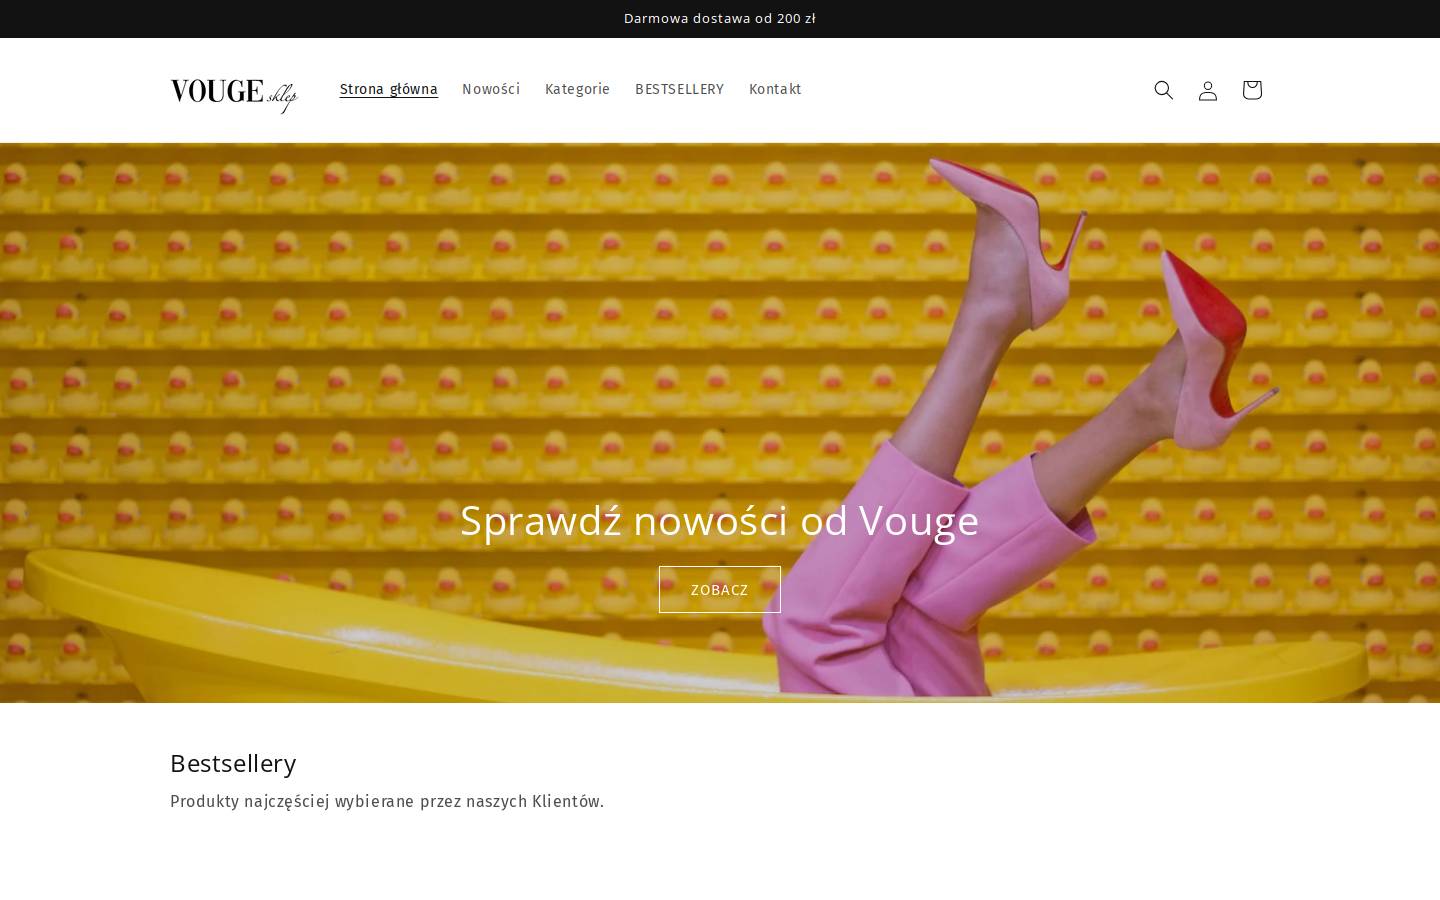Open the shopping cart icon
Image resolution: width=1440 pixels, height=900 pixels.
[1251, 90]
